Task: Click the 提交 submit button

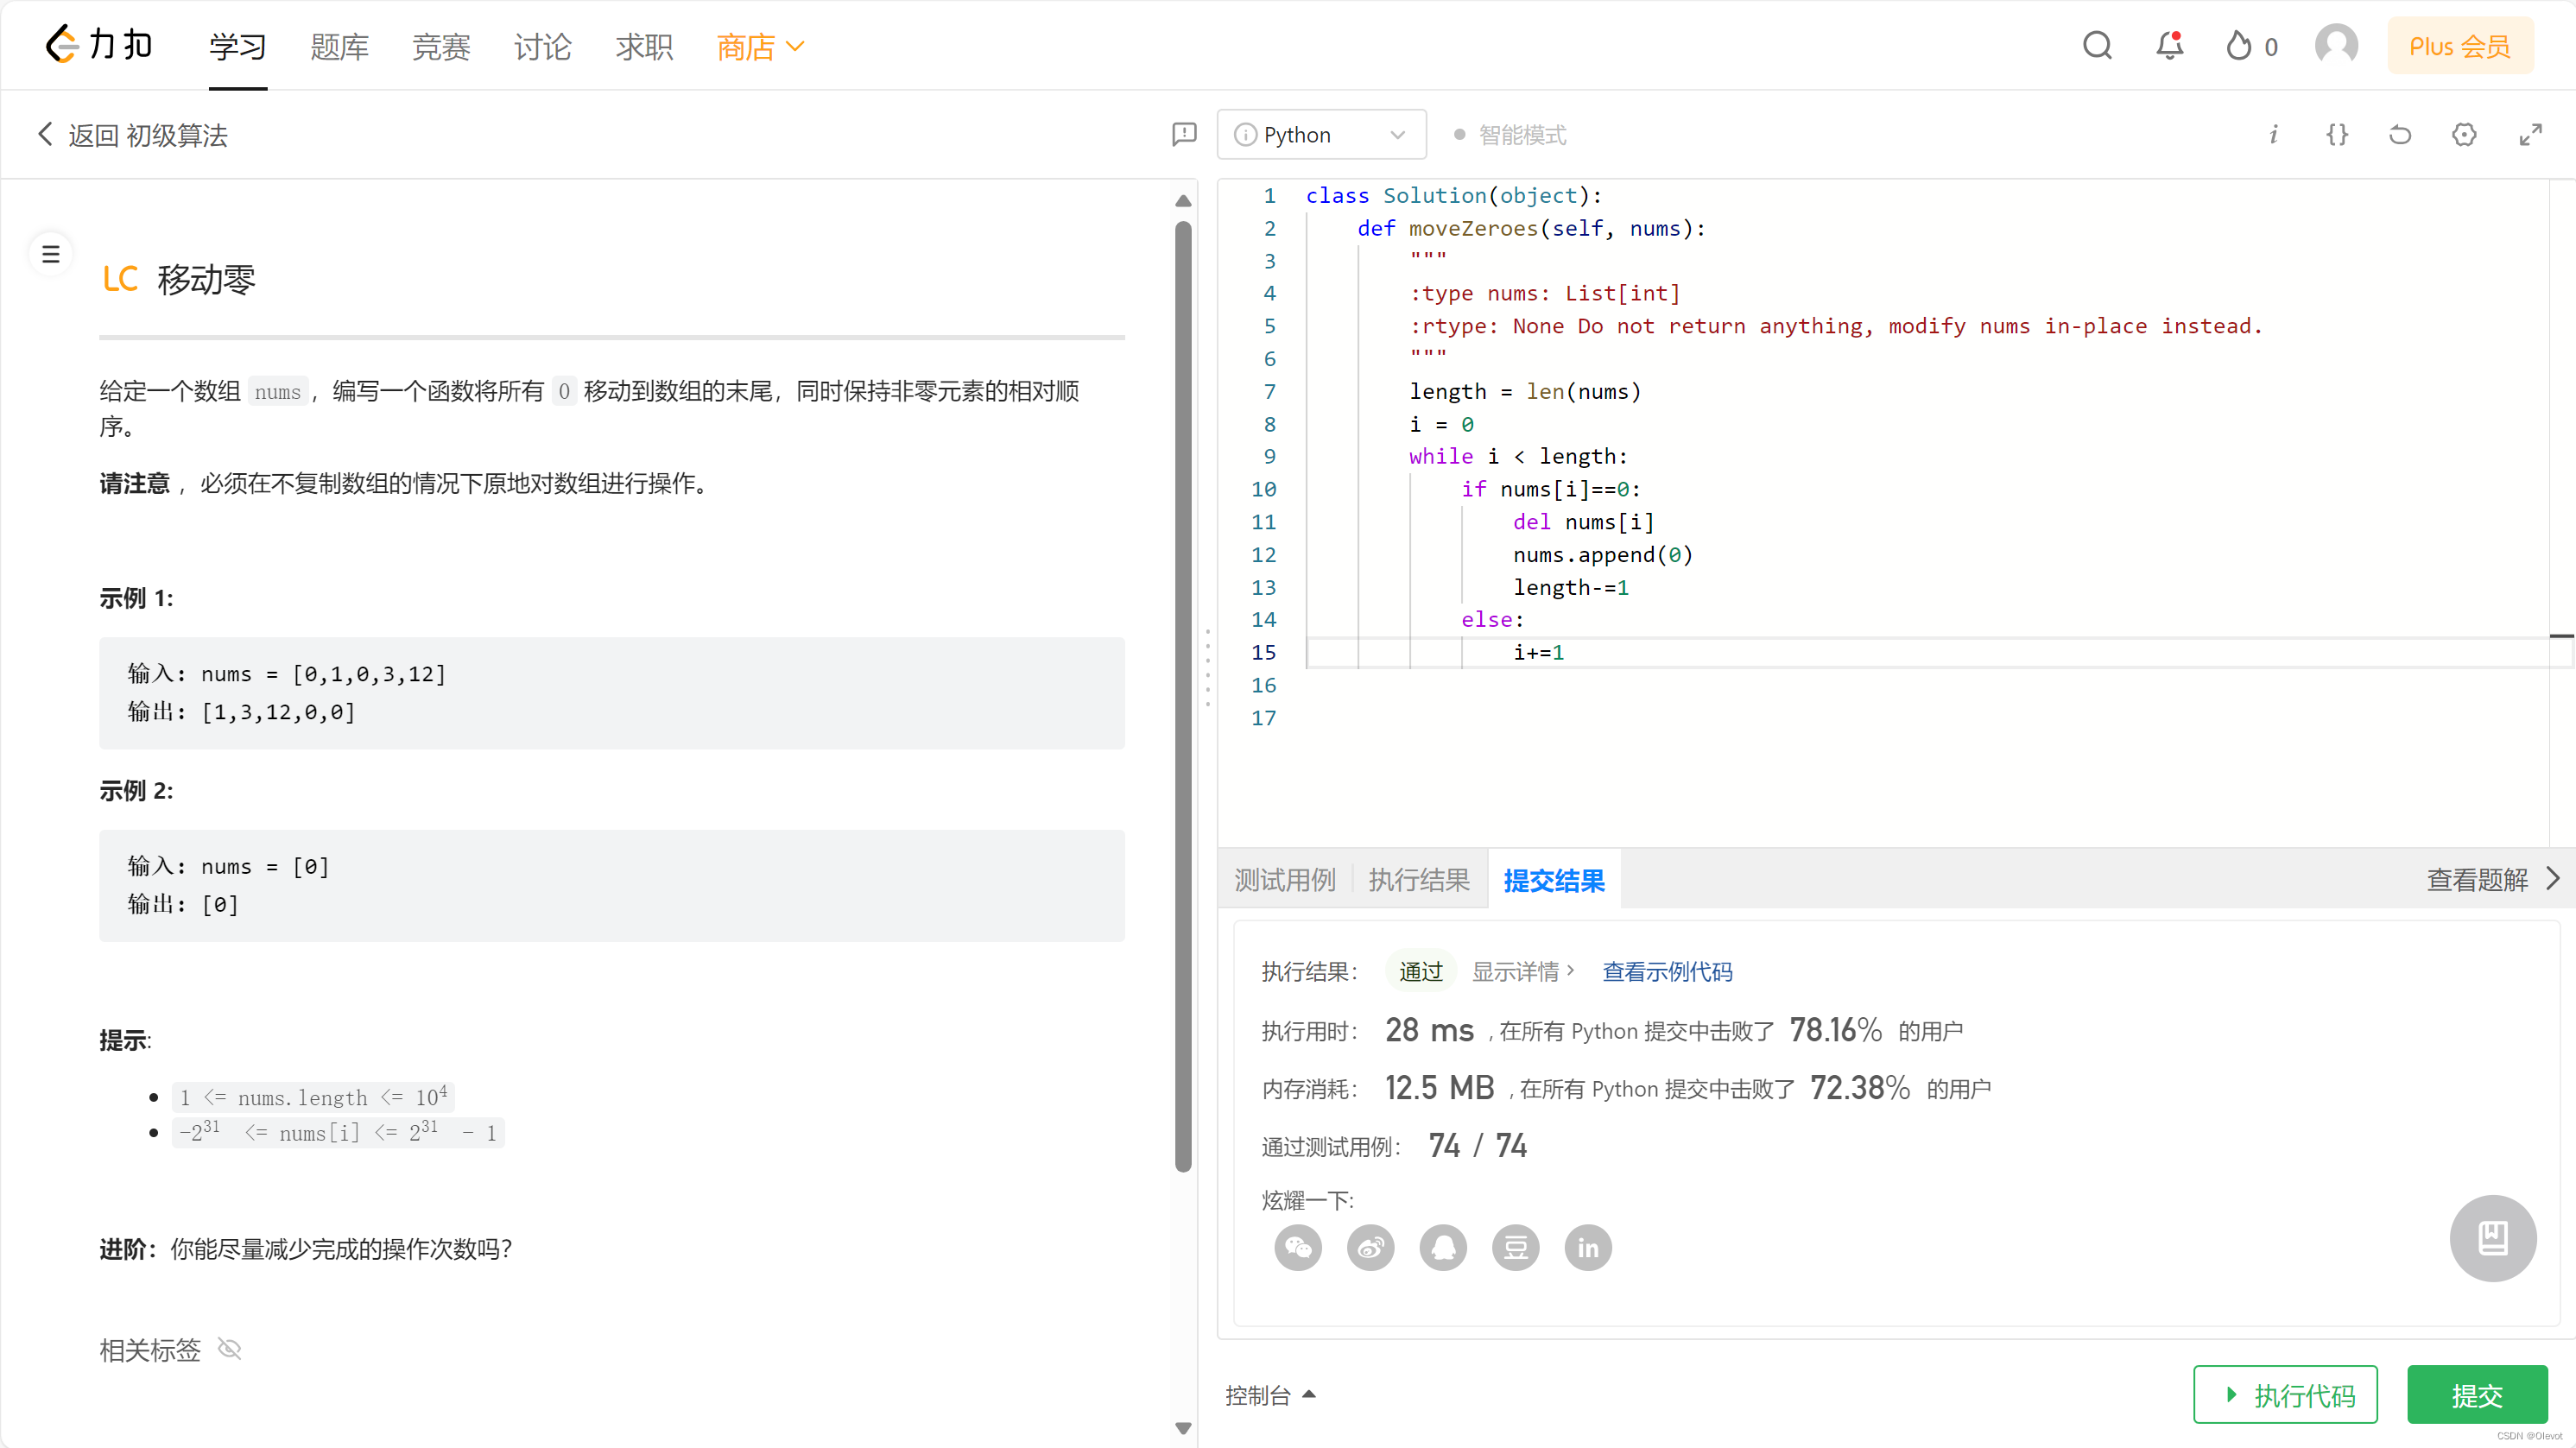Action: coord(2476,1394)
